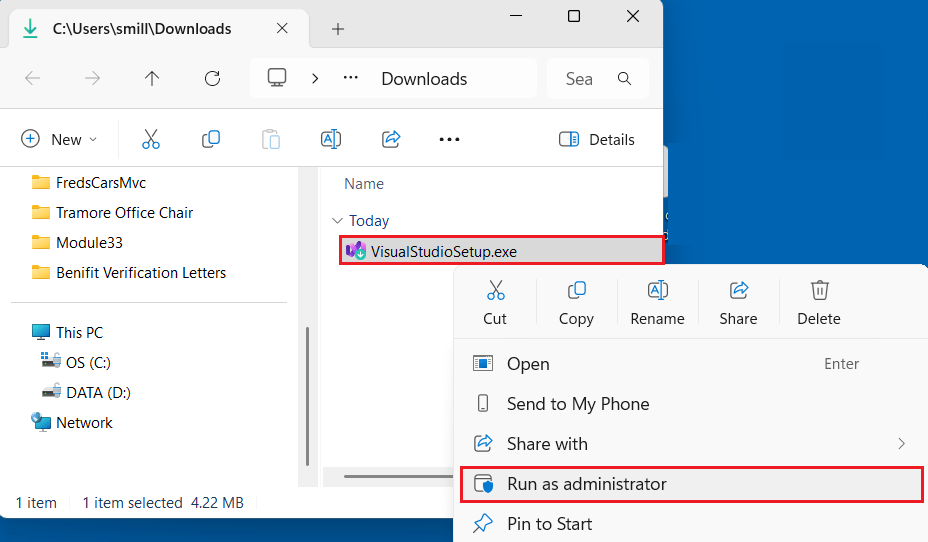Click the "1 item" status bar text
Image resolution: width=928 pixels, height=542 pixels.
[36, 503]
